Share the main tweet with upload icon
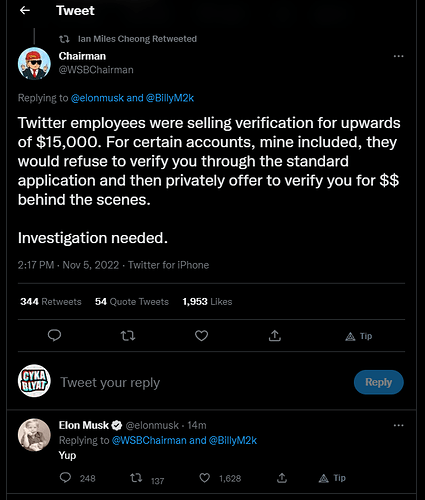425x500 pixels. pyautogui.click(x=275, y=336)
